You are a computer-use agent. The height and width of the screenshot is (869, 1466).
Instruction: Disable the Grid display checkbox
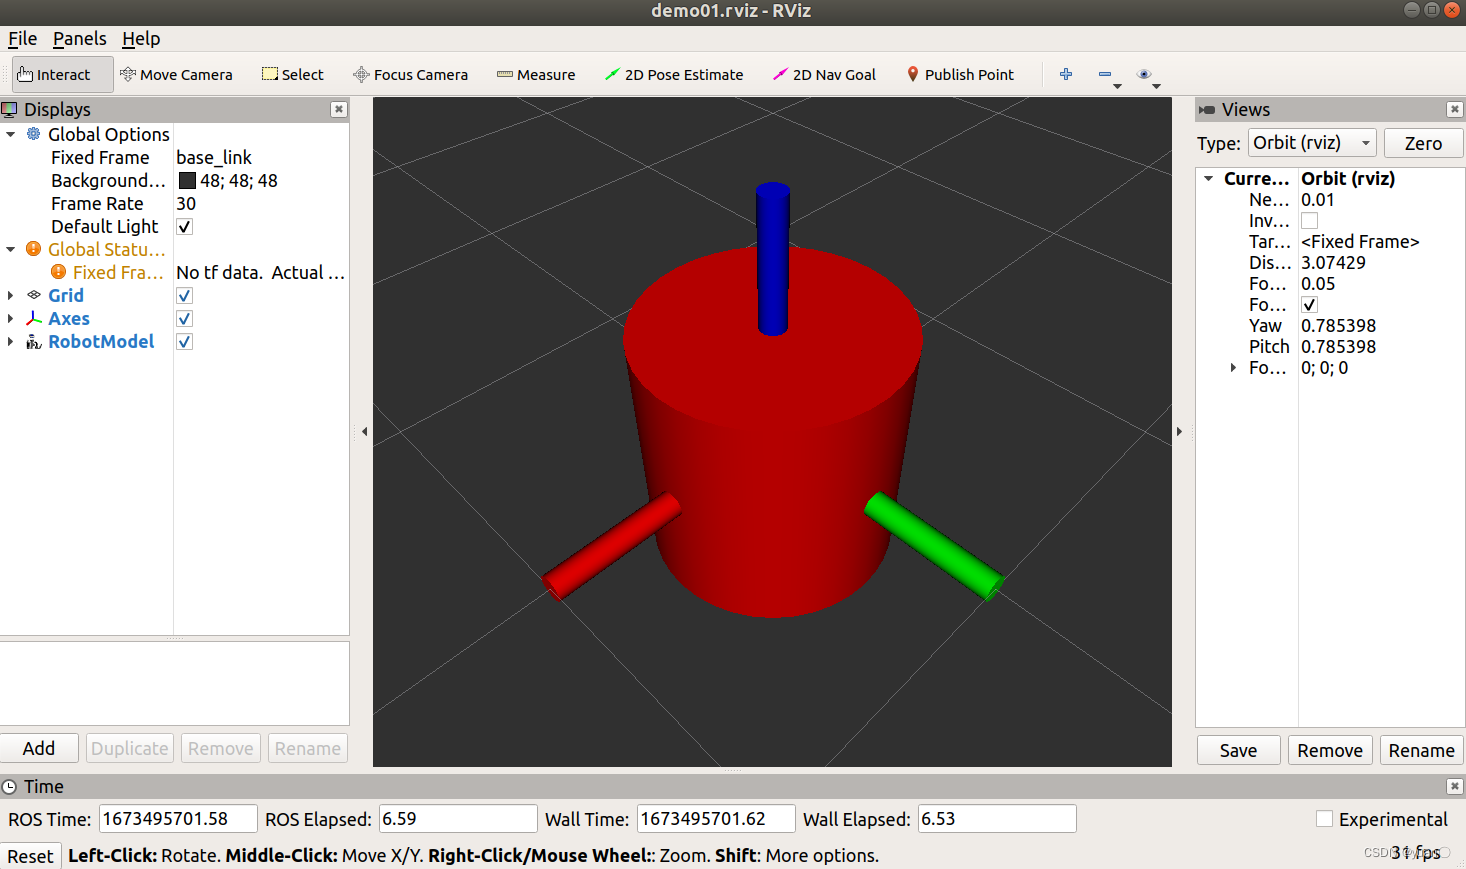[184, 296]
